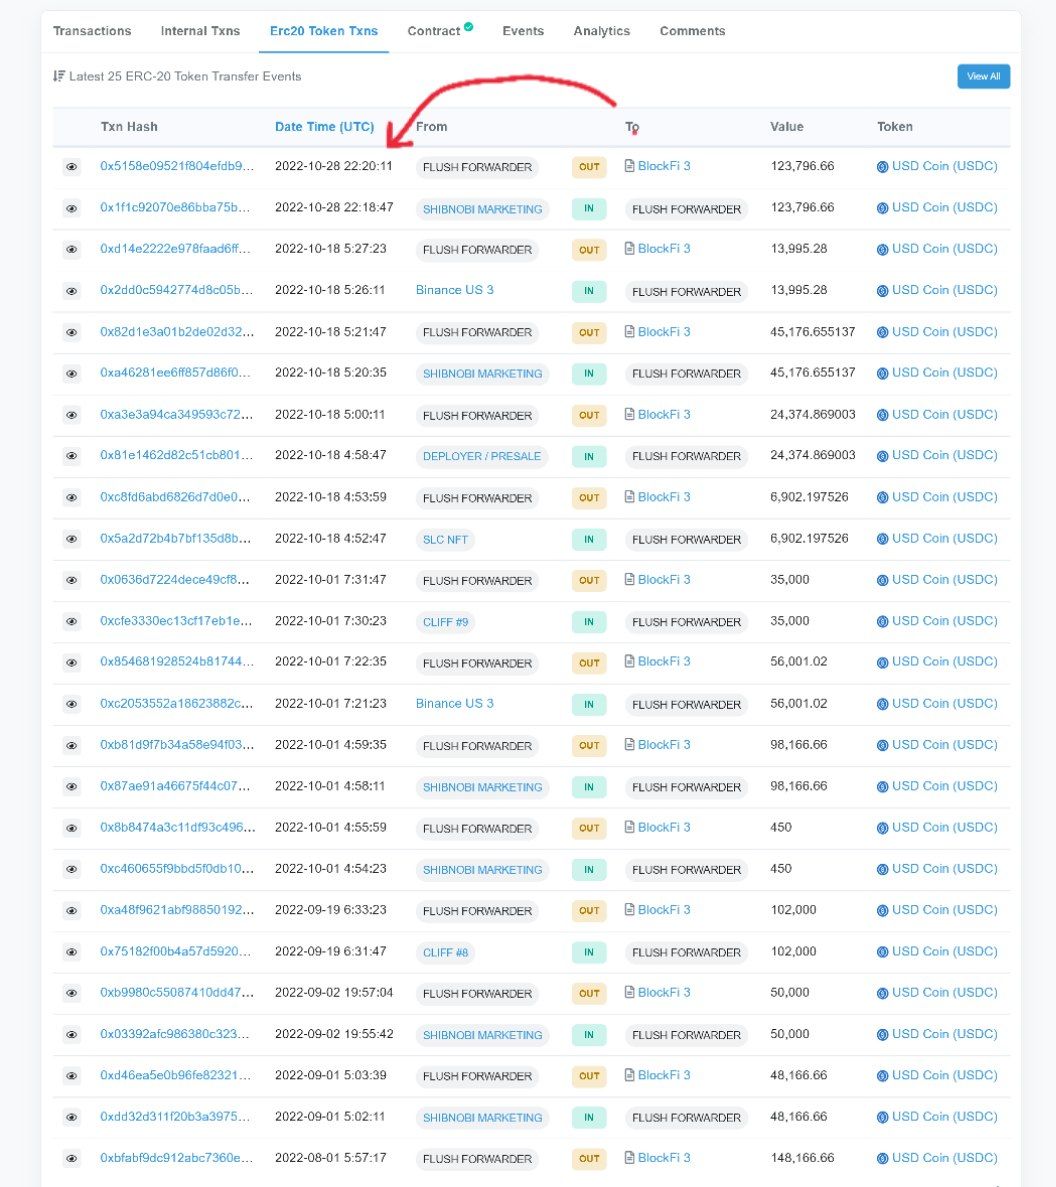The height and width of the screenshot is (1187, 1056).
Task: Click eye icon for txn 0xc8fd6abd6826d7d0e0
Action: (x=72, y=497)
